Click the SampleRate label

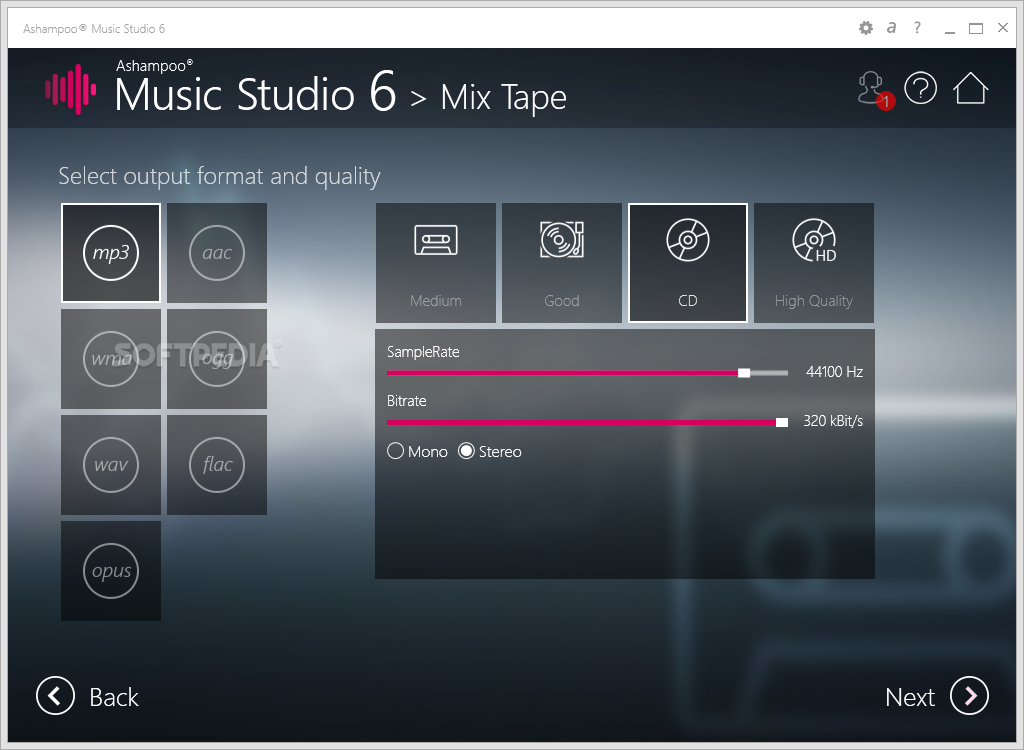point(423,351)
